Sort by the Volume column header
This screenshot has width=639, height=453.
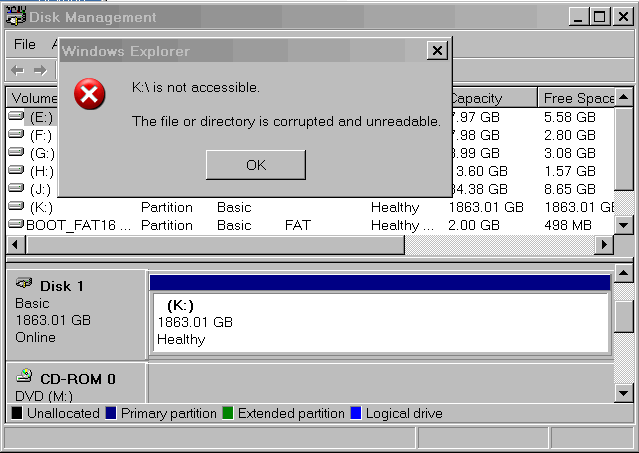(x=32, y=98)
